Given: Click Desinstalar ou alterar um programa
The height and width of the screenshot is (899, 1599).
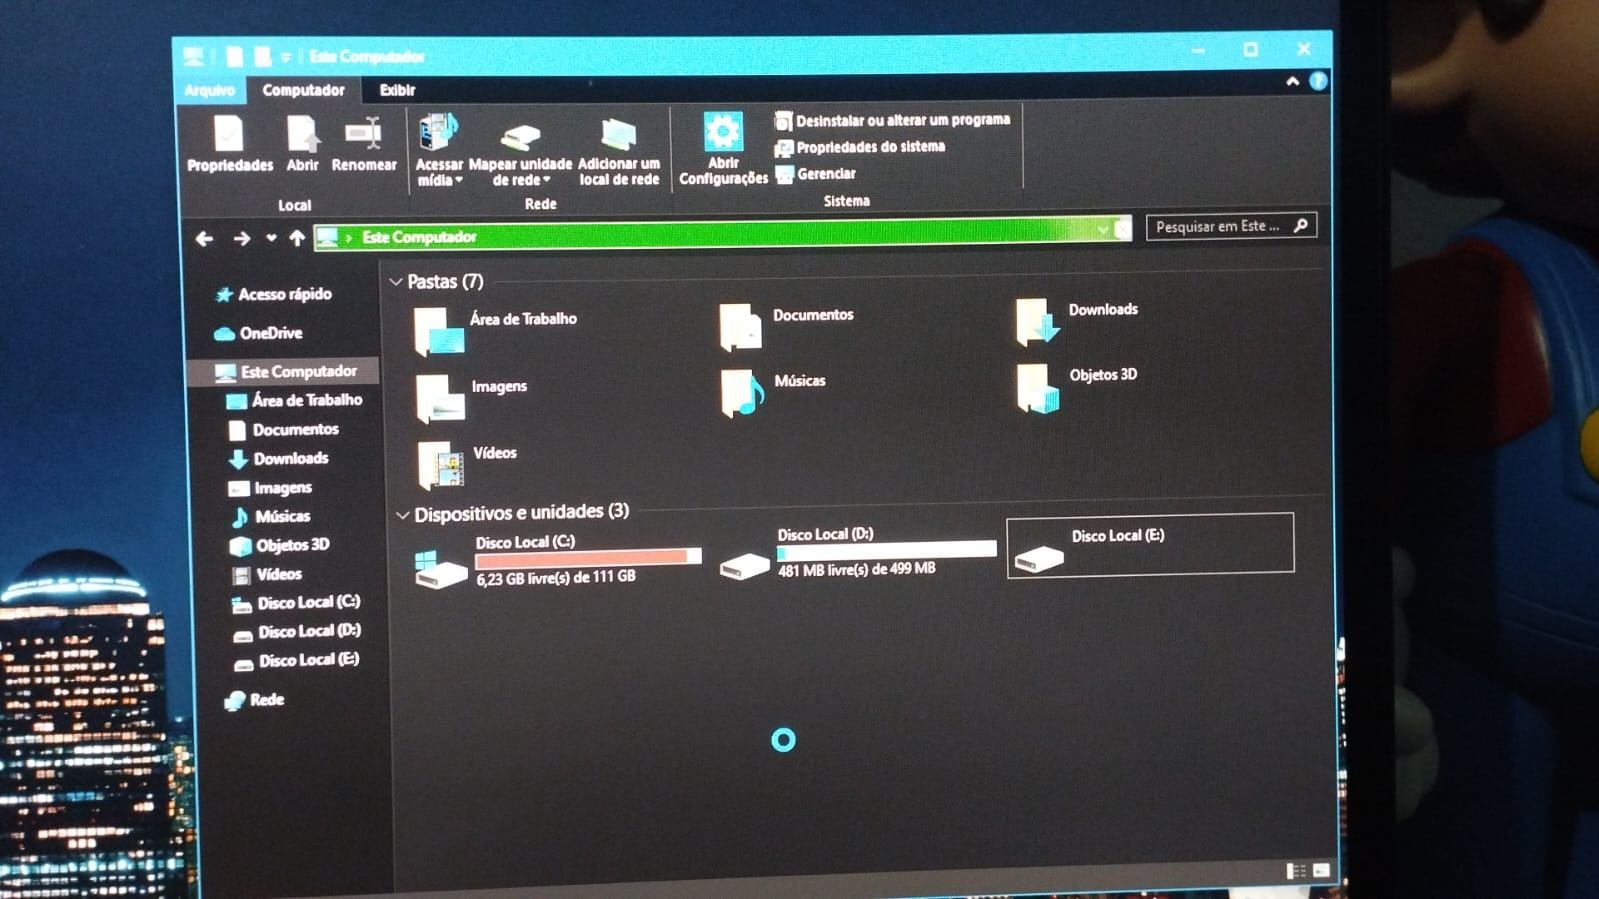Looking at the screenshot, I should (x=892, y=120).
